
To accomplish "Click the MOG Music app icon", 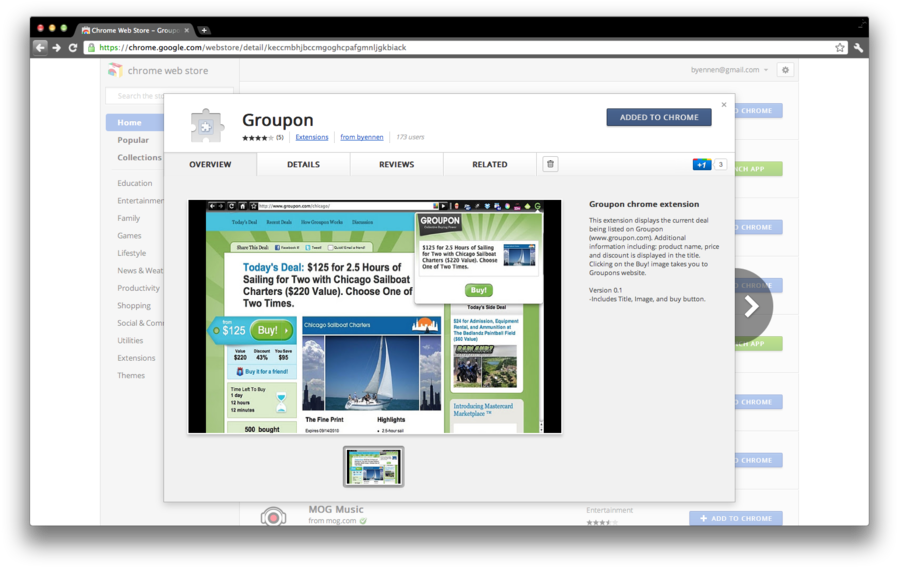I will (273, 516).
